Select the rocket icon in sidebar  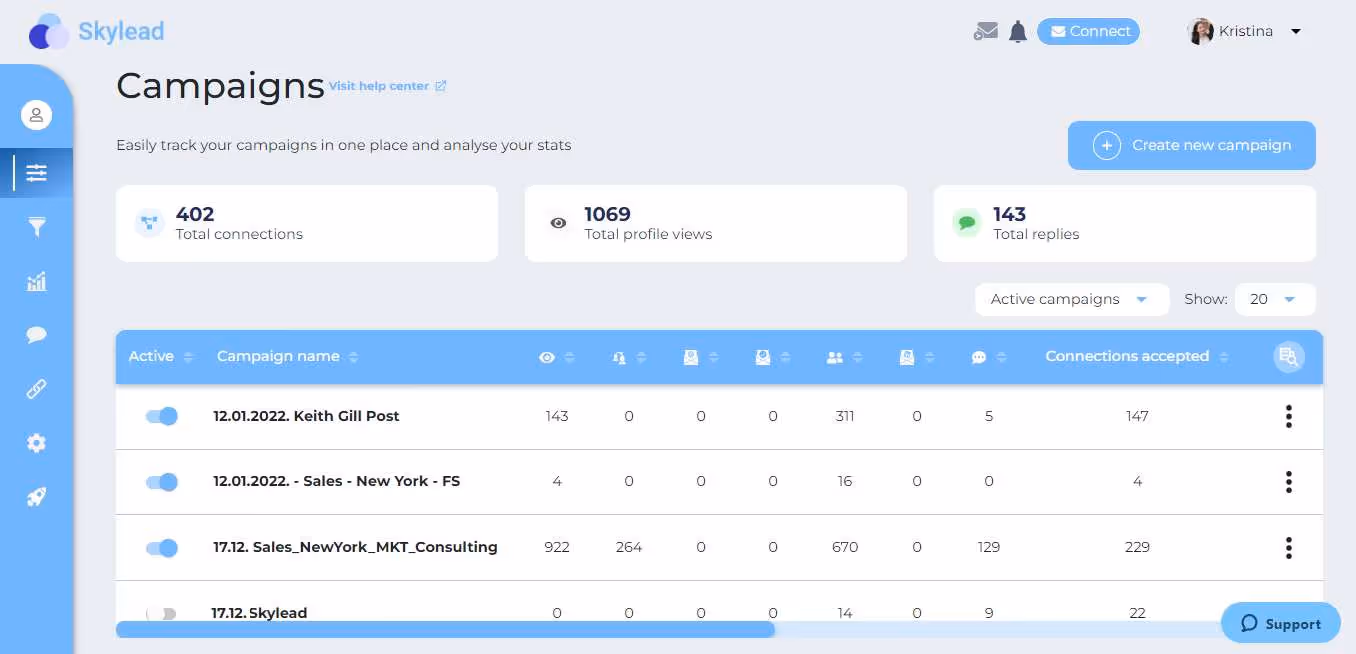click(37, 497)
